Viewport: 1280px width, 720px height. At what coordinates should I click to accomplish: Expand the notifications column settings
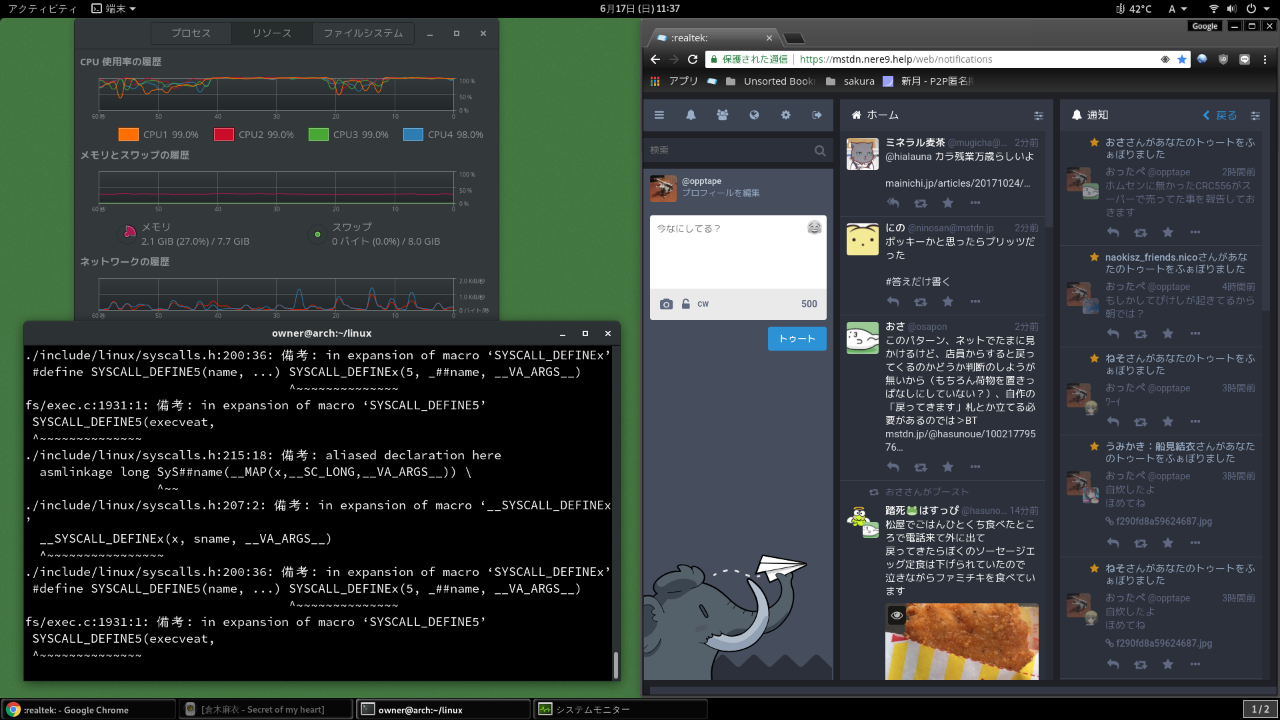1255,115
